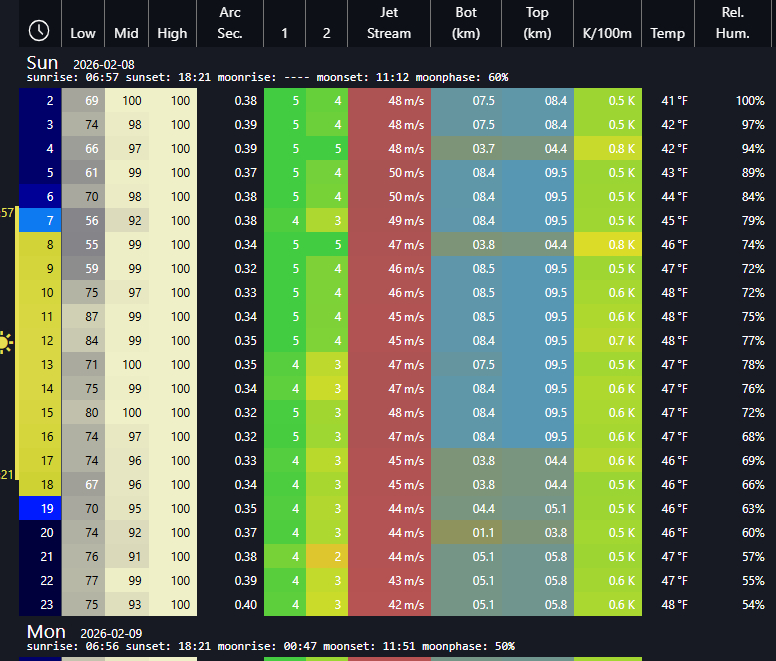Click the High clouds column header
Screen dimensions: 776x661
[x=172, y=33]
